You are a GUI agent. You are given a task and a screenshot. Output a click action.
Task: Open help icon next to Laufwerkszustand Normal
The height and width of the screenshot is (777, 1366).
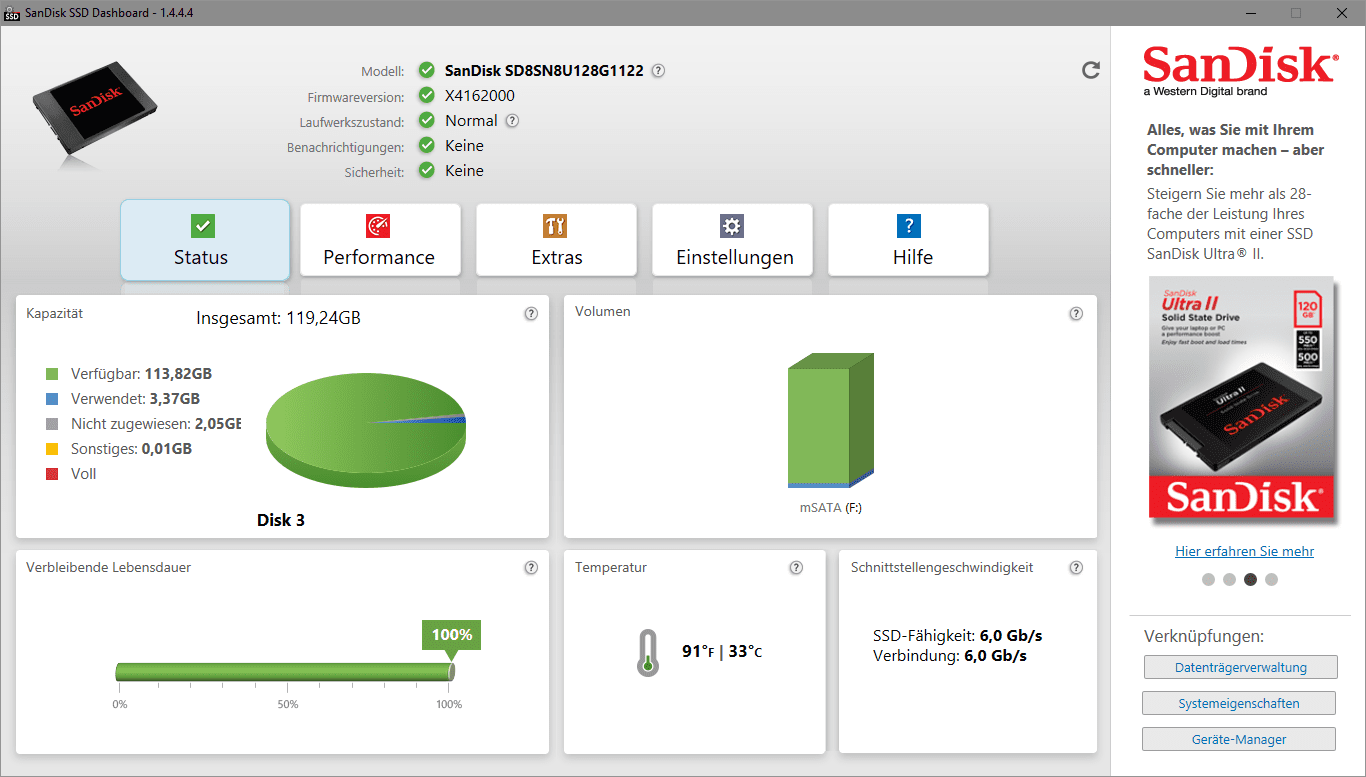click(x=512, y=121)
